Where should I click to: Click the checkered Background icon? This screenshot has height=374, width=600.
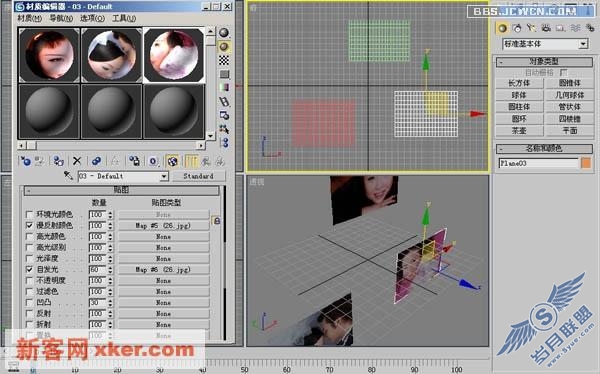click(x=224, y=60)
